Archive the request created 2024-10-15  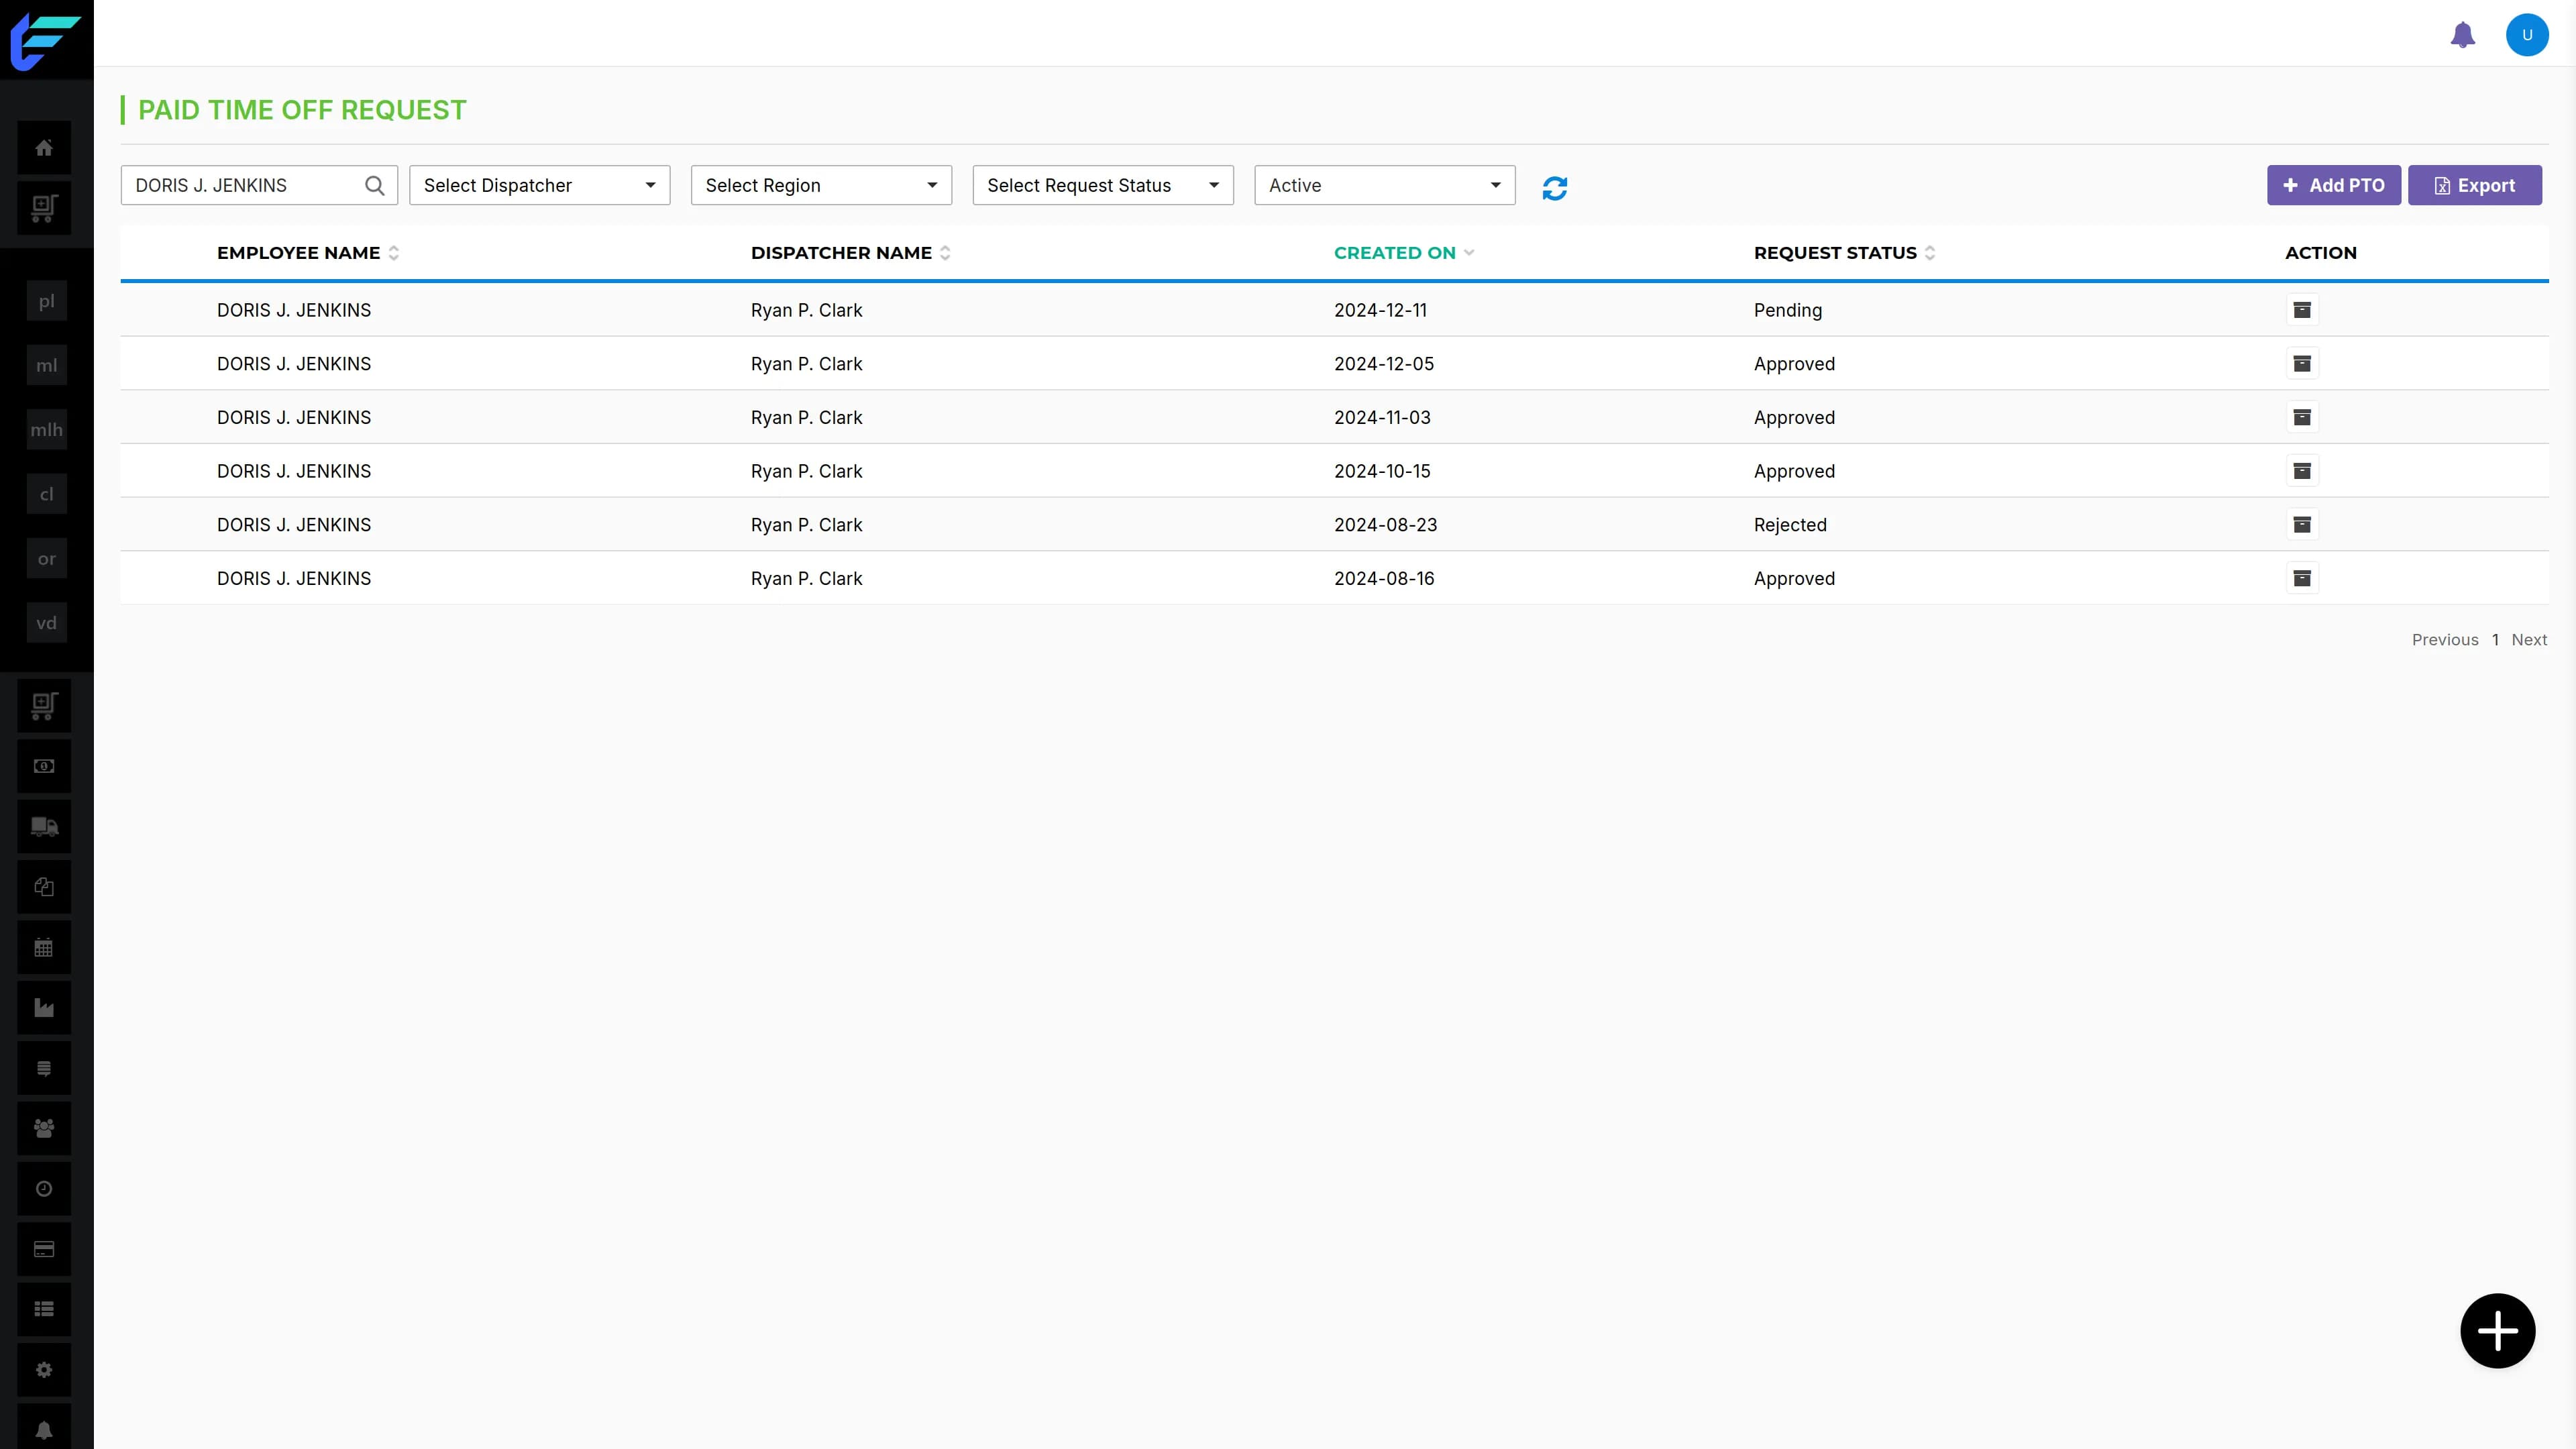[x=2302, y=471]
